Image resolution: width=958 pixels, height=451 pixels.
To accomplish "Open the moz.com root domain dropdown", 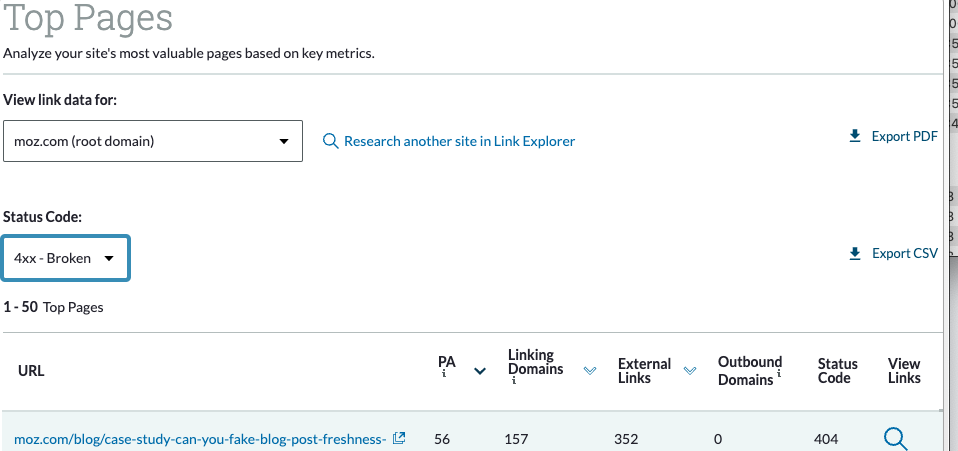I will pos(152,141).
